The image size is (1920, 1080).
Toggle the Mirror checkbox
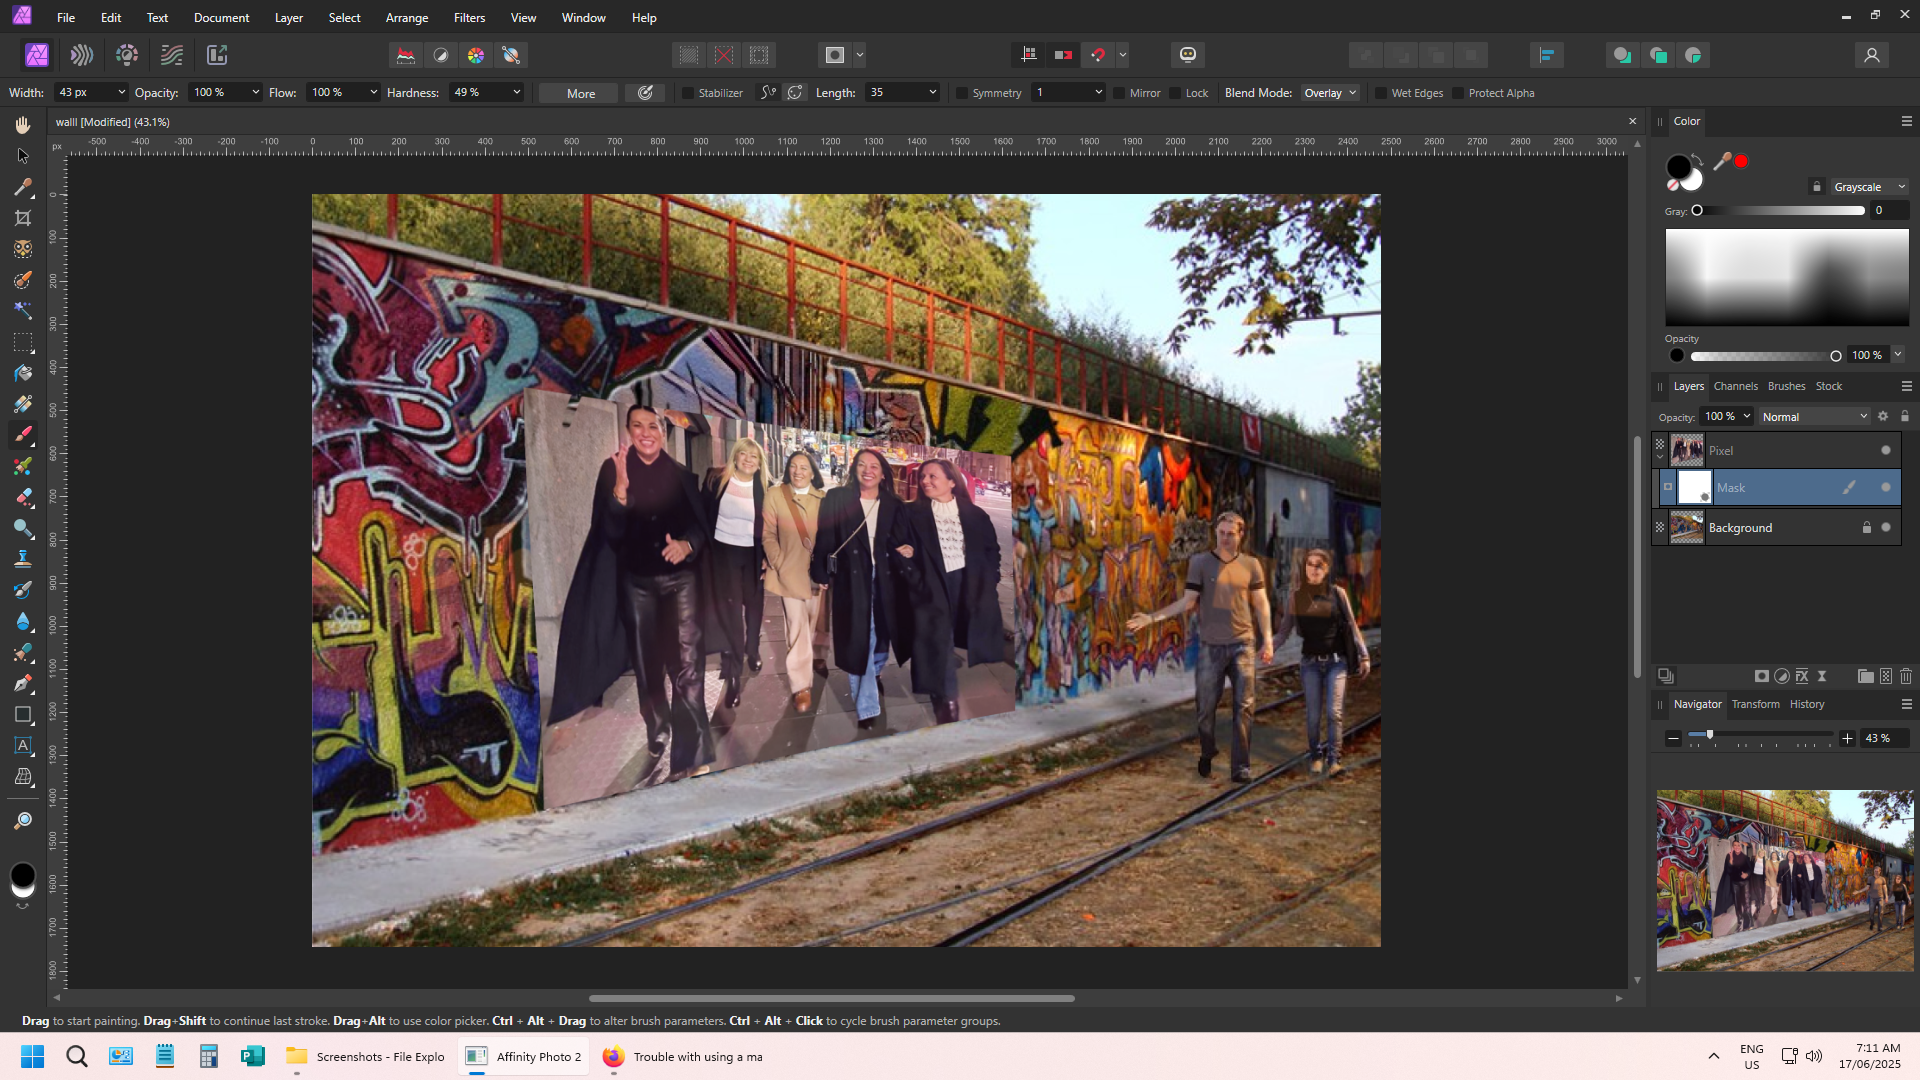[1119, 93]
